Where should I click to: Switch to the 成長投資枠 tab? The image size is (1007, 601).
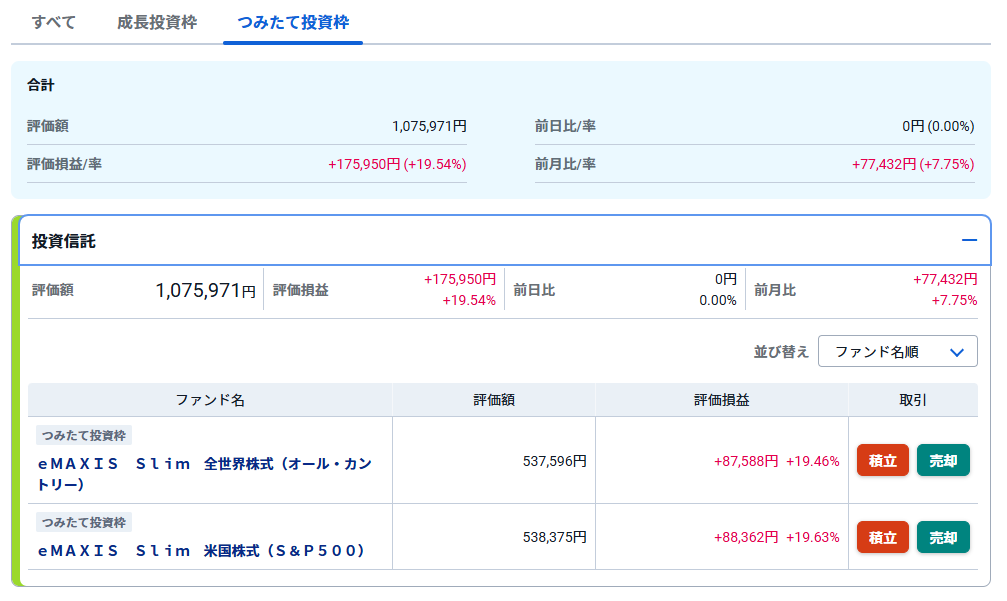click(157, 22)
